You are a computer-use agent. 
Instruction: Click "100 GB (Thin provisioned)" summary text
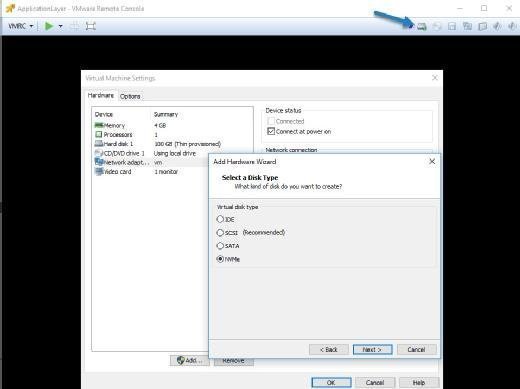point(187,144)
